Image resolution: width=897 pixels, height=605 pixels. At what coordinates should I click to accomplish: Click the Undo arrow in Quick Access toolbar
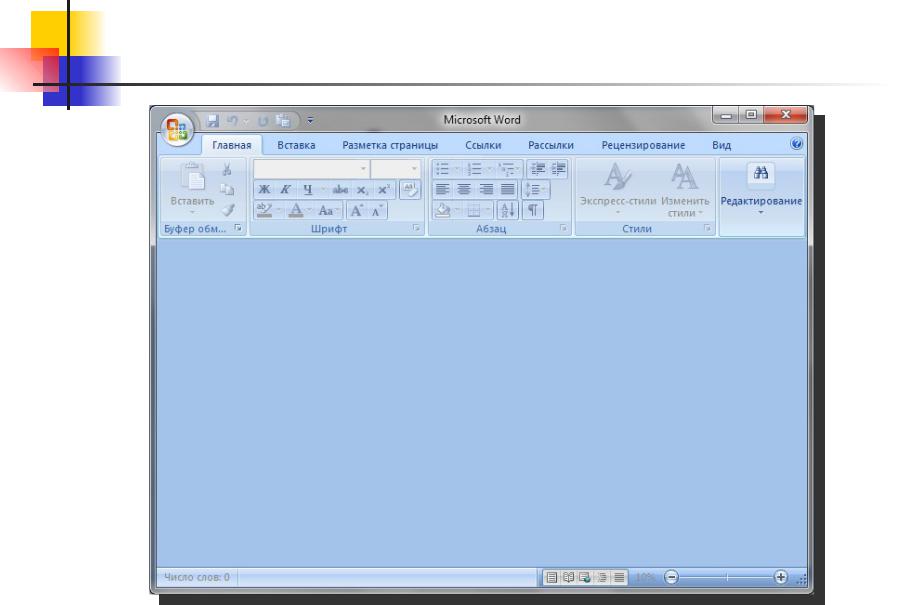[x=232, y=121]
